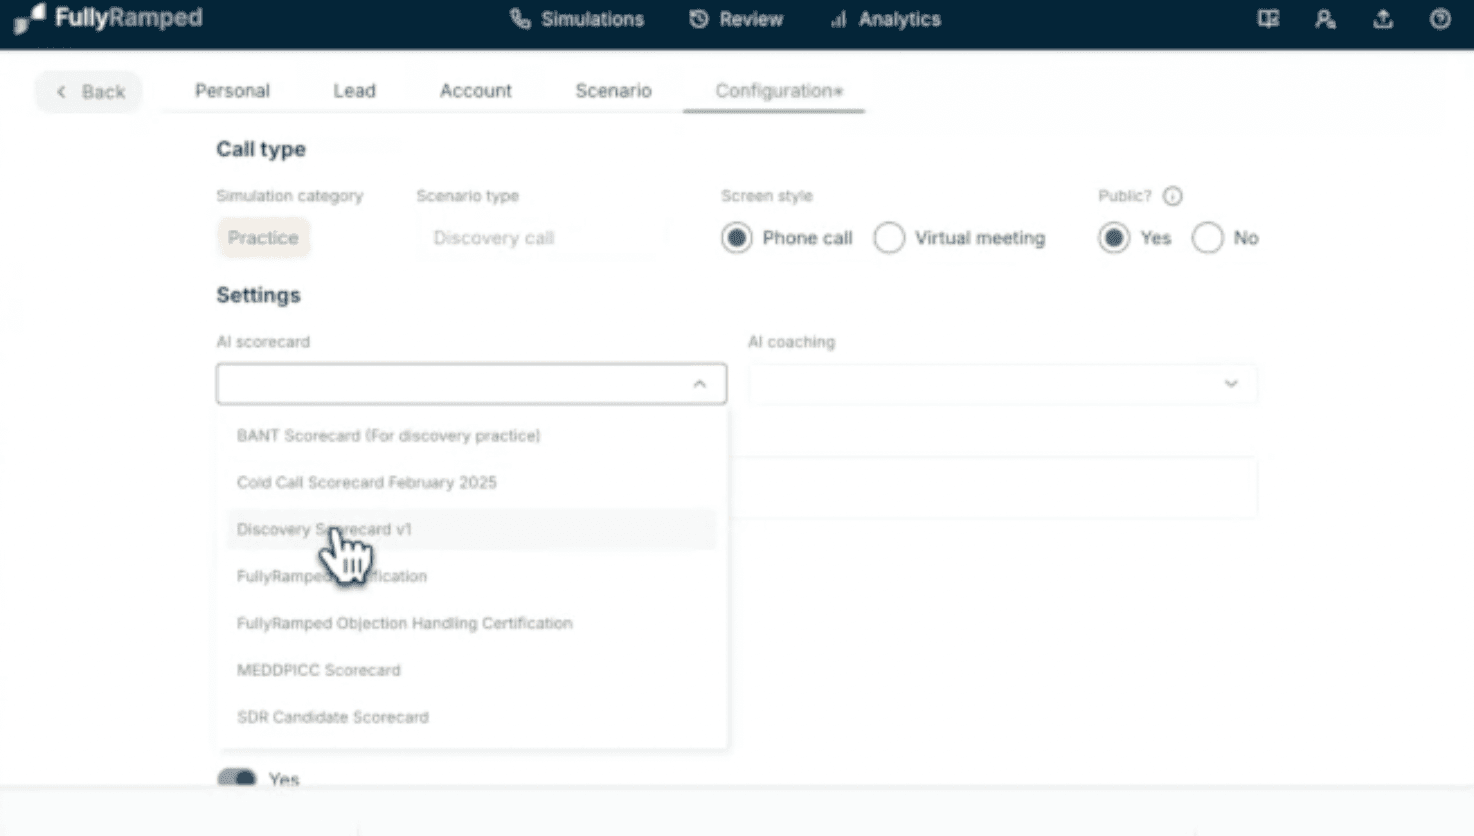Set Public to No
Image resolution: width=1474 pixels, height=836 pixels.
(1207, 238)
